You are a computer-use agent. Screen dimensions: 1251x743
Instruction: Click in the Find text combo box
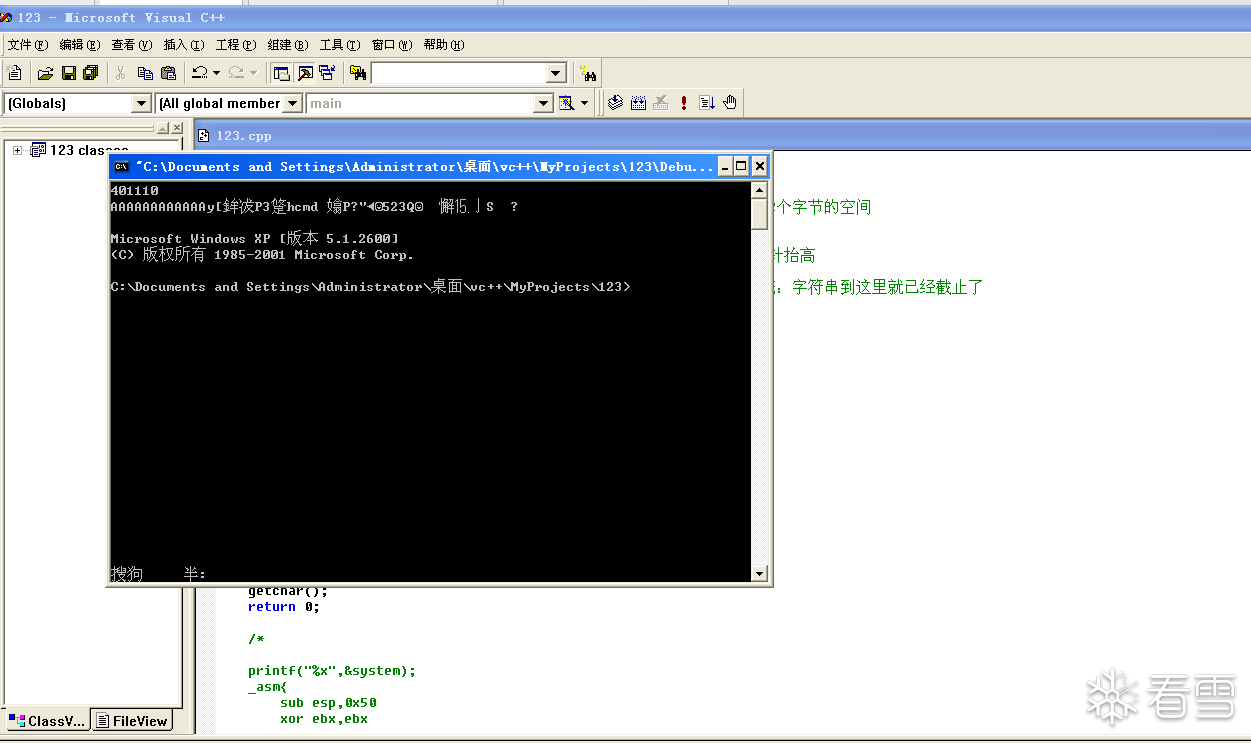[459, 73]
